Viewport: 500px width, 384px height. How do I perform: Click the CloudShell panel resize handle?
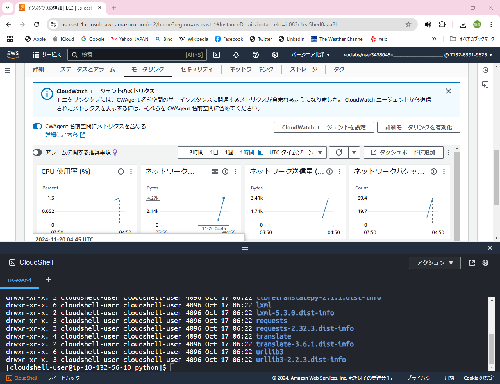click(x=245, y=248)
